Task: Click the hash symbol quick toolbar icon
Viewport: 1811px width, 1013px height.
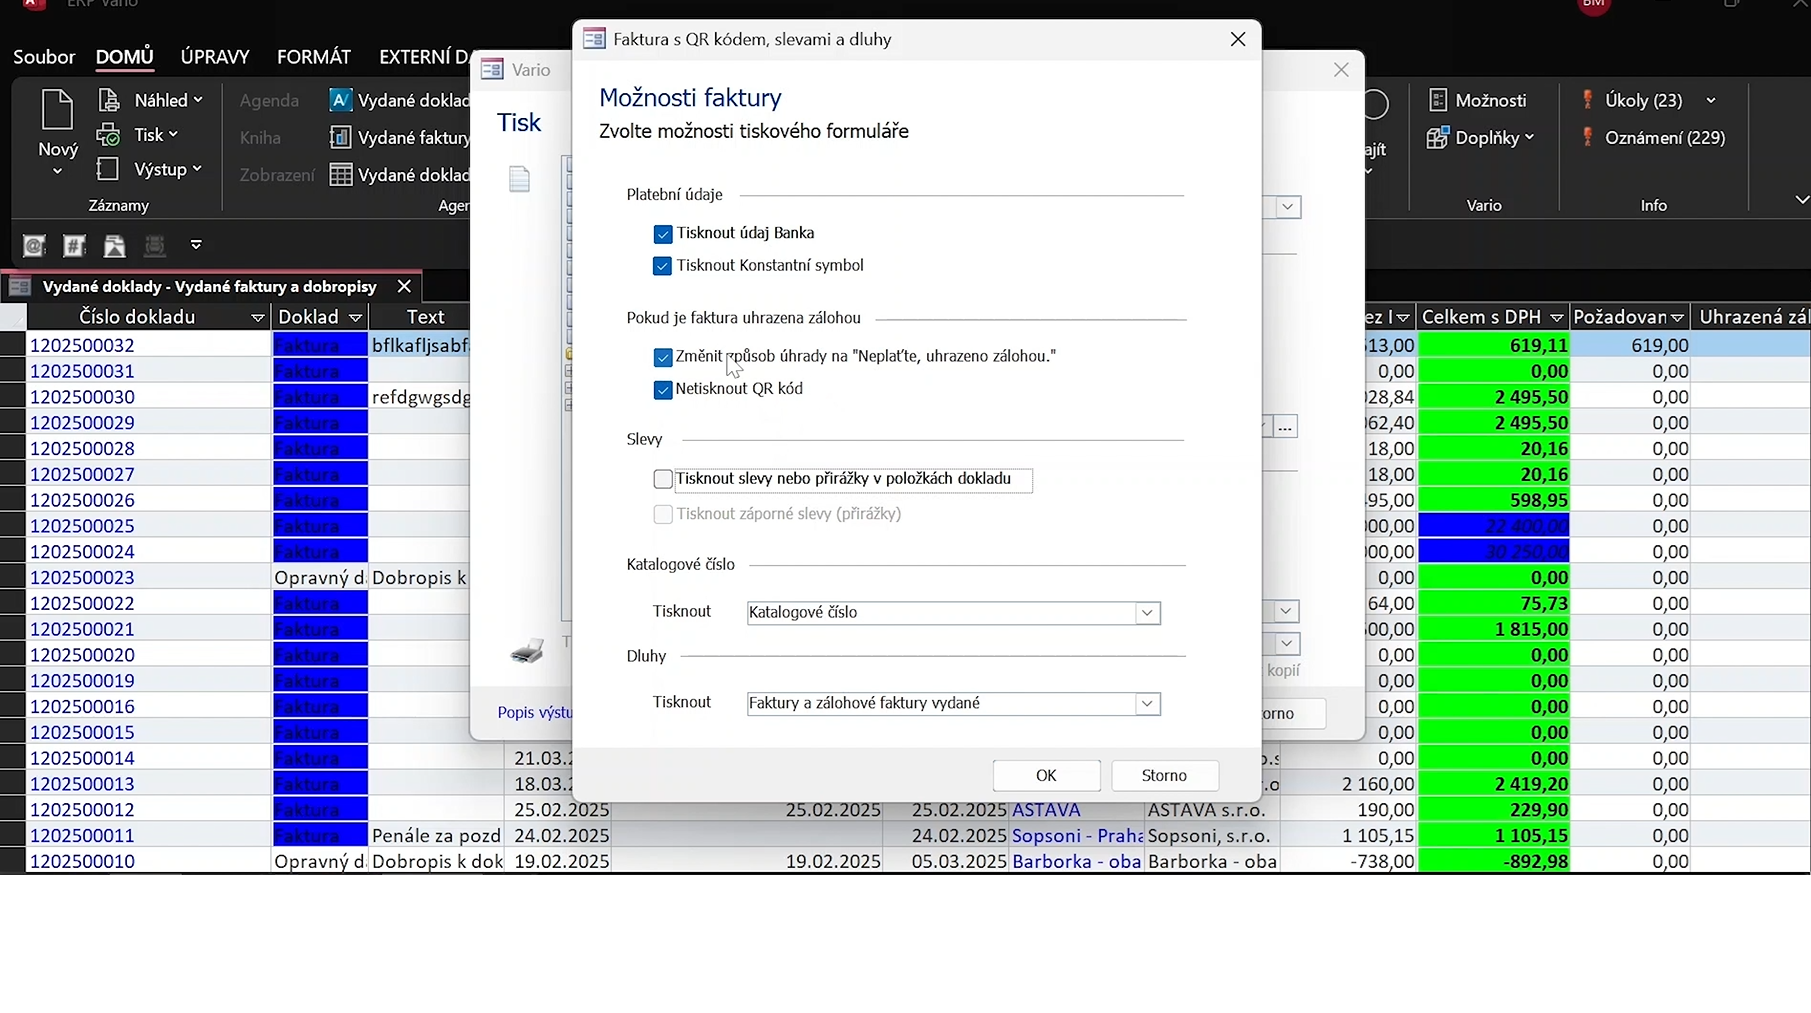Action: coord(74,245)
